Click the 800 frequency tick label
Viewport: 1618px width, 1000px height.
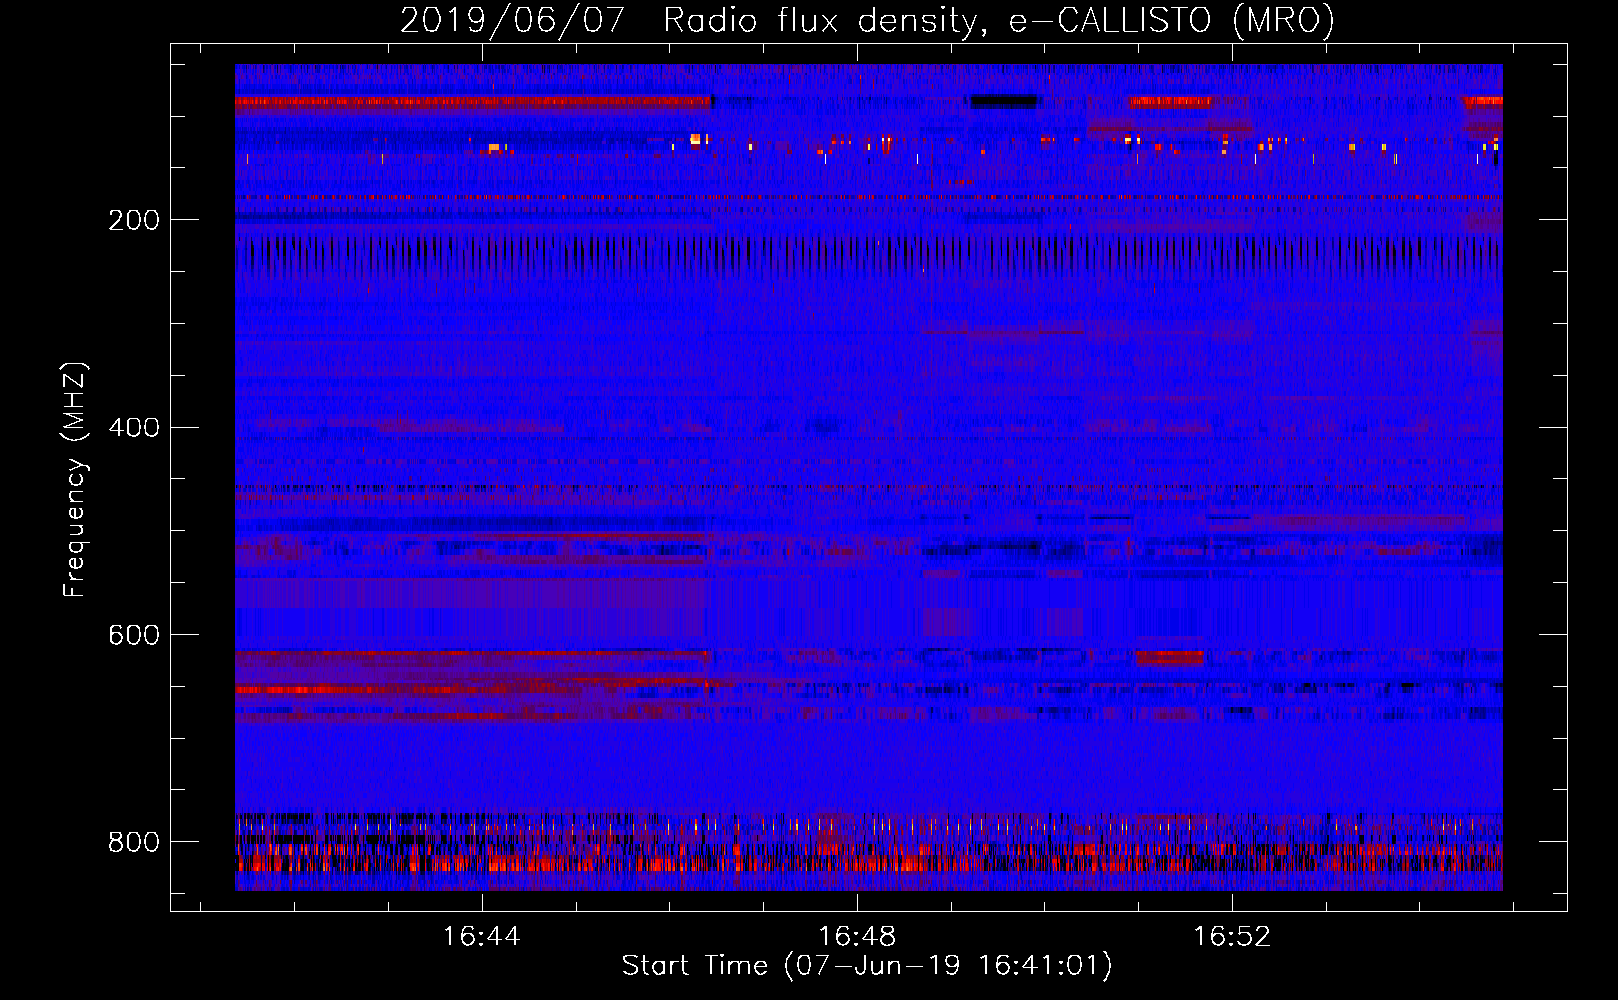pyautogui.click(x=134, y=842)
